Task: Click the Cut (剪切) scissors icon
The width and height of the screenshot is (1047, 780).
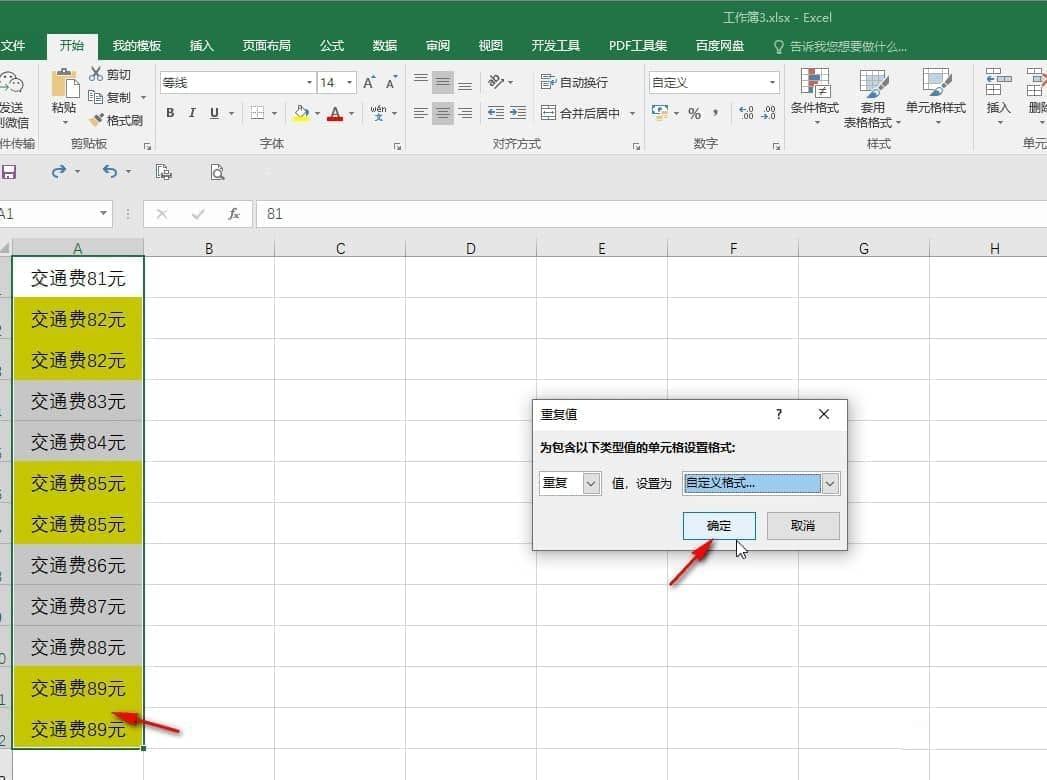Action: click(96, 74)
